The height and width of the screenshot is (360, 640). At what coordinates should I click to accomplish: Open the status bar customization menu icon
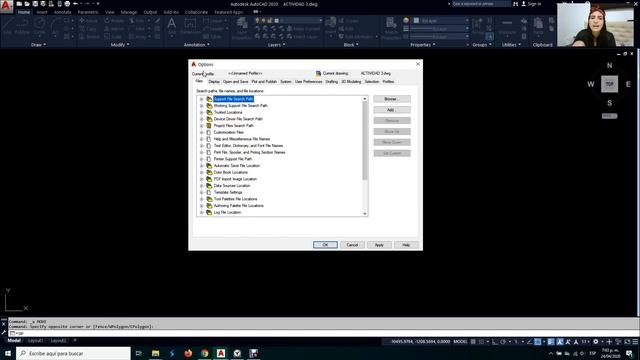[x=635, y=342]
